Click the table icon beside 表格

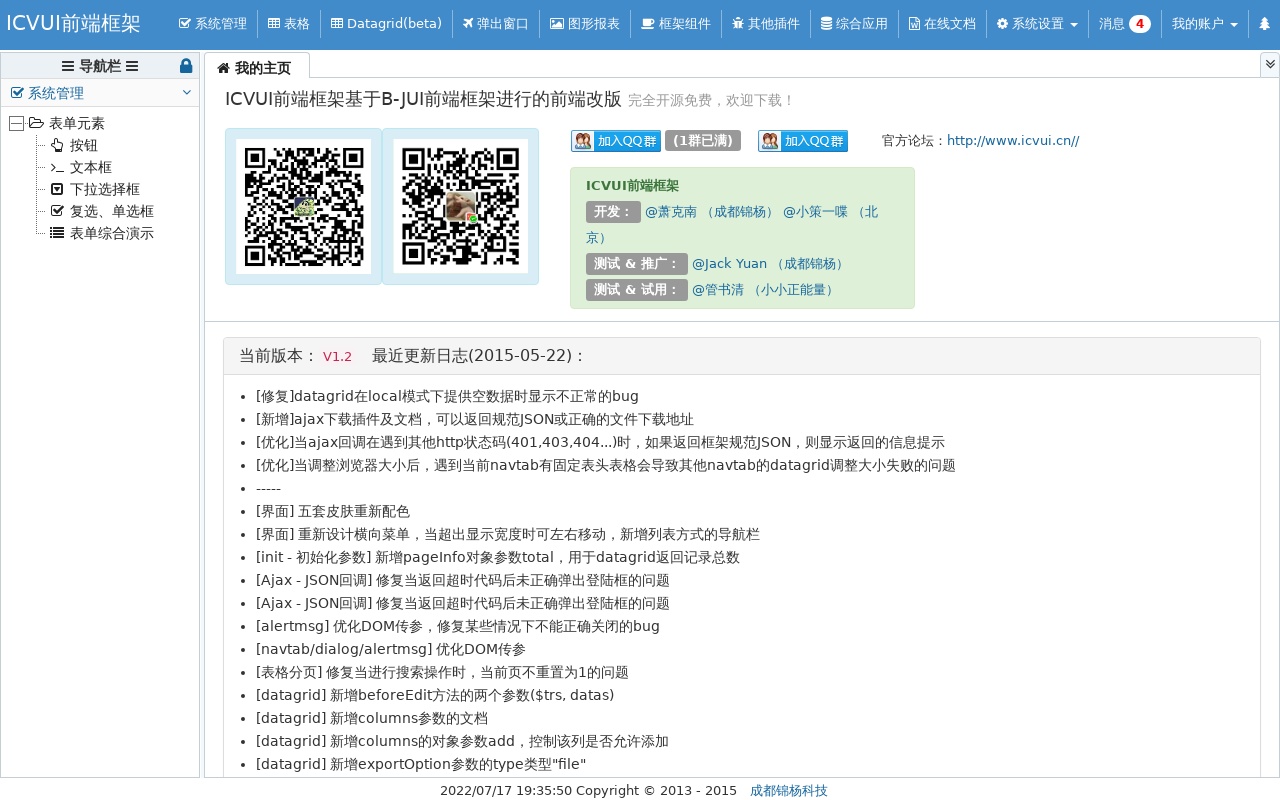coord(274,23)
